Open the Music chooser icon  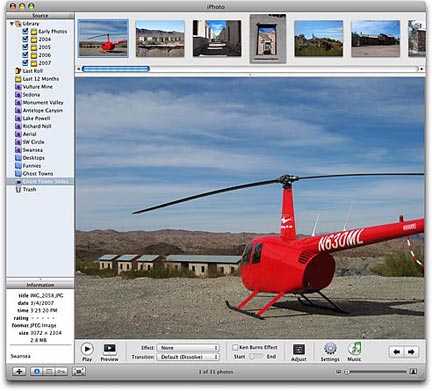coord(354,349)
